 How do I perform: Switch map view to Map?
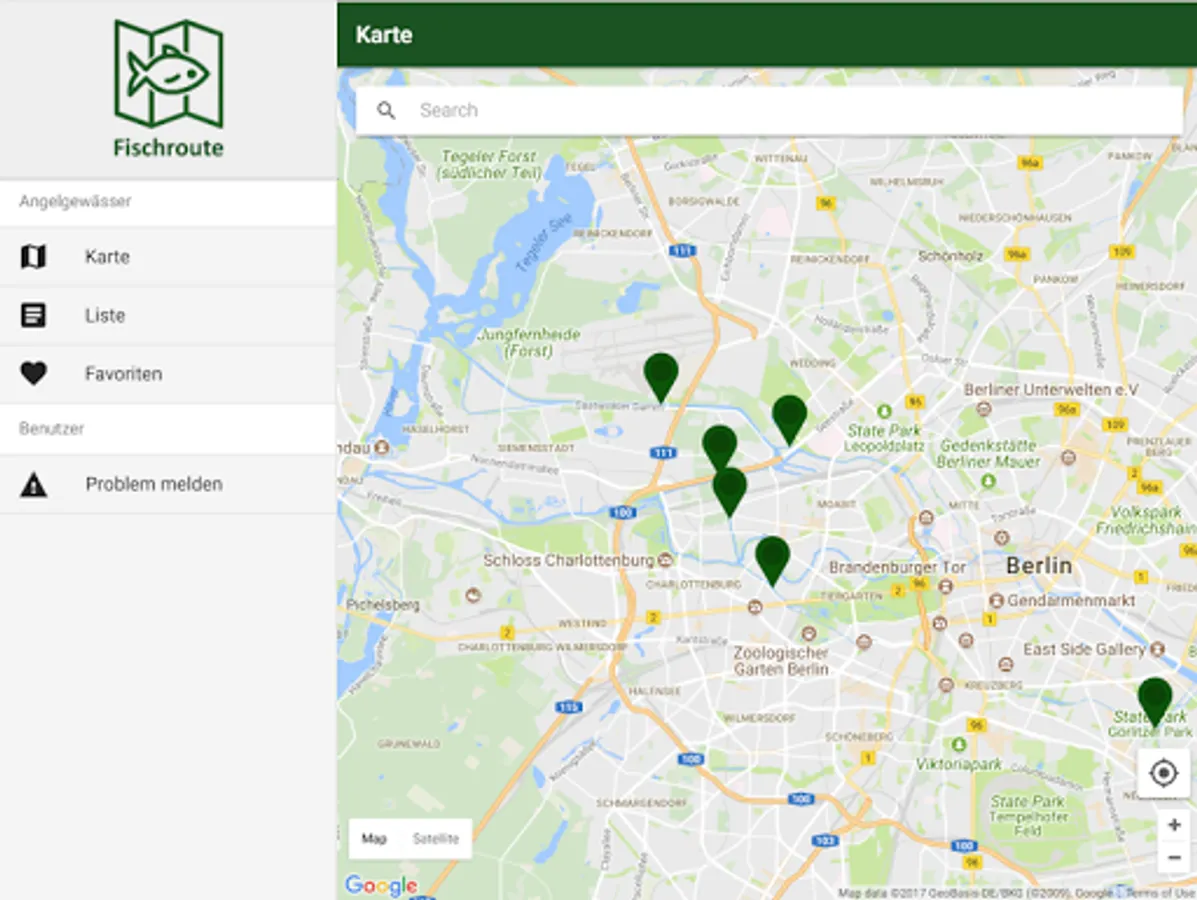pyautogui.click(x=374, y=838)
